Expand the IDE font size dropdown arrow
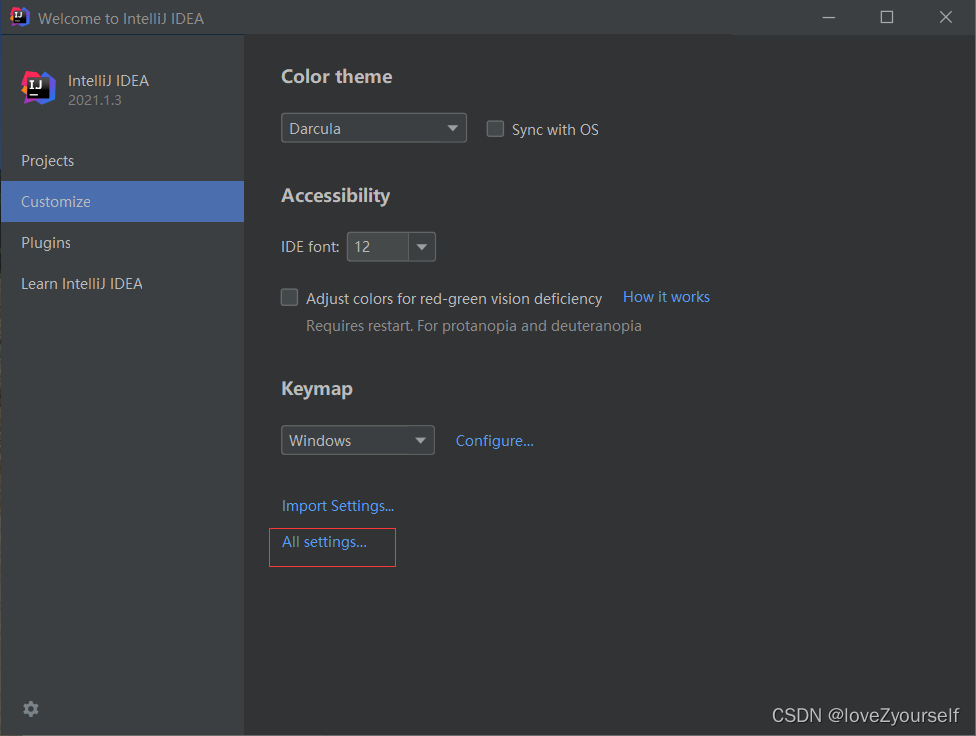This screenshot has height=736, width=976. [x=422, y=247]
